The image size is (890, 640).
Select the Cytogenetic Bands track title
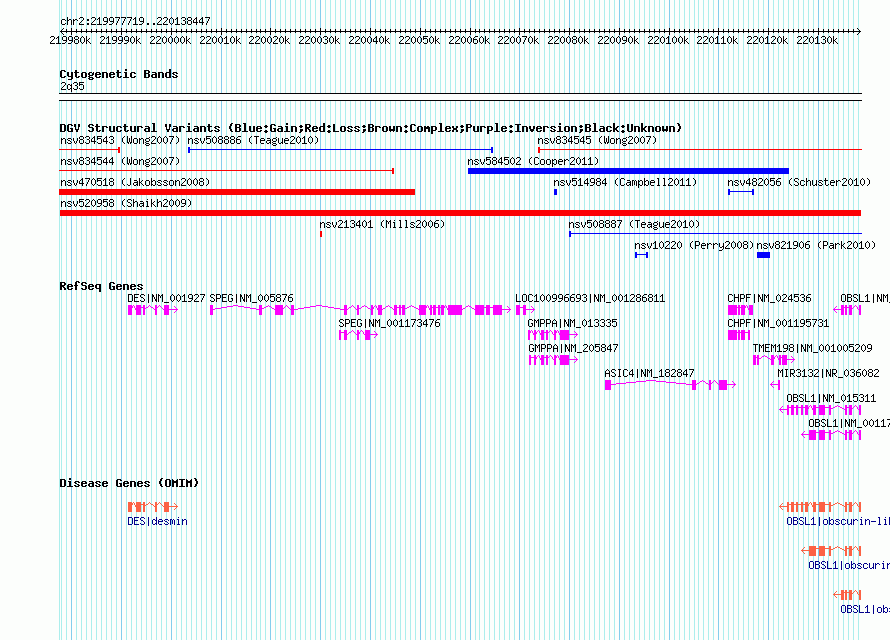click(x=119, y=74)
